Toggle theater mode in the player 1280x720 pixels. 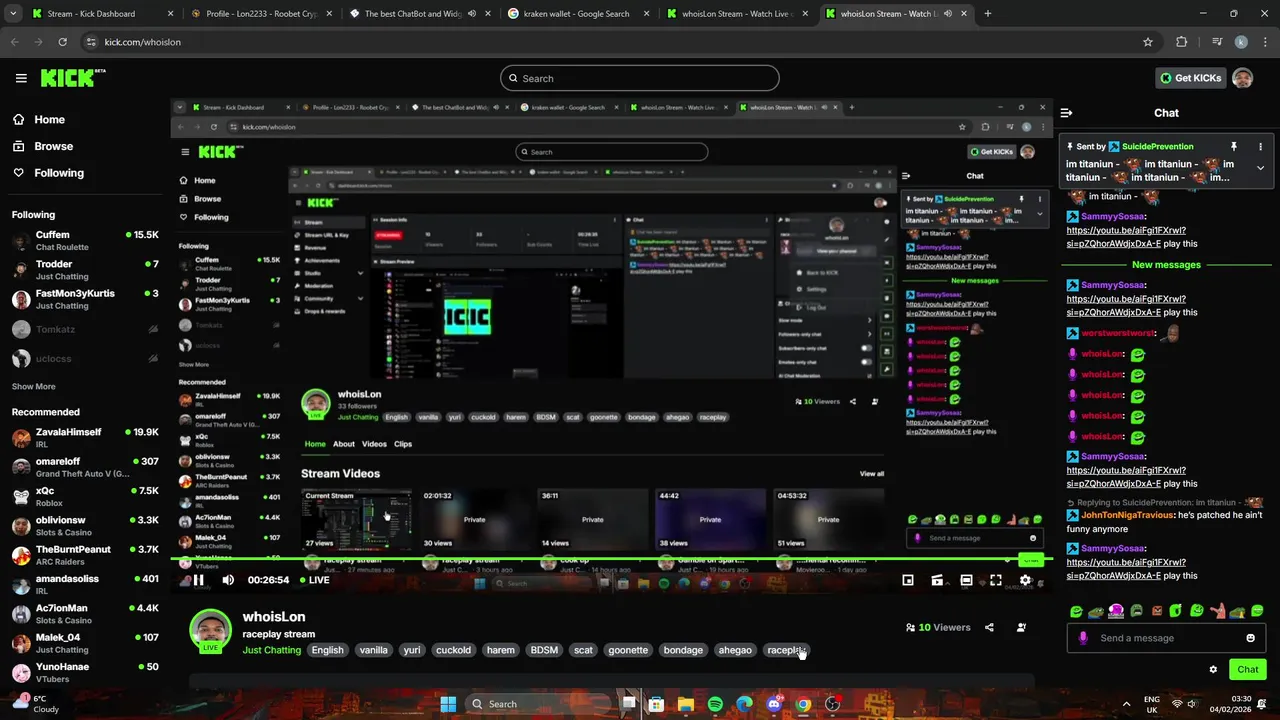tap(966, 580)
